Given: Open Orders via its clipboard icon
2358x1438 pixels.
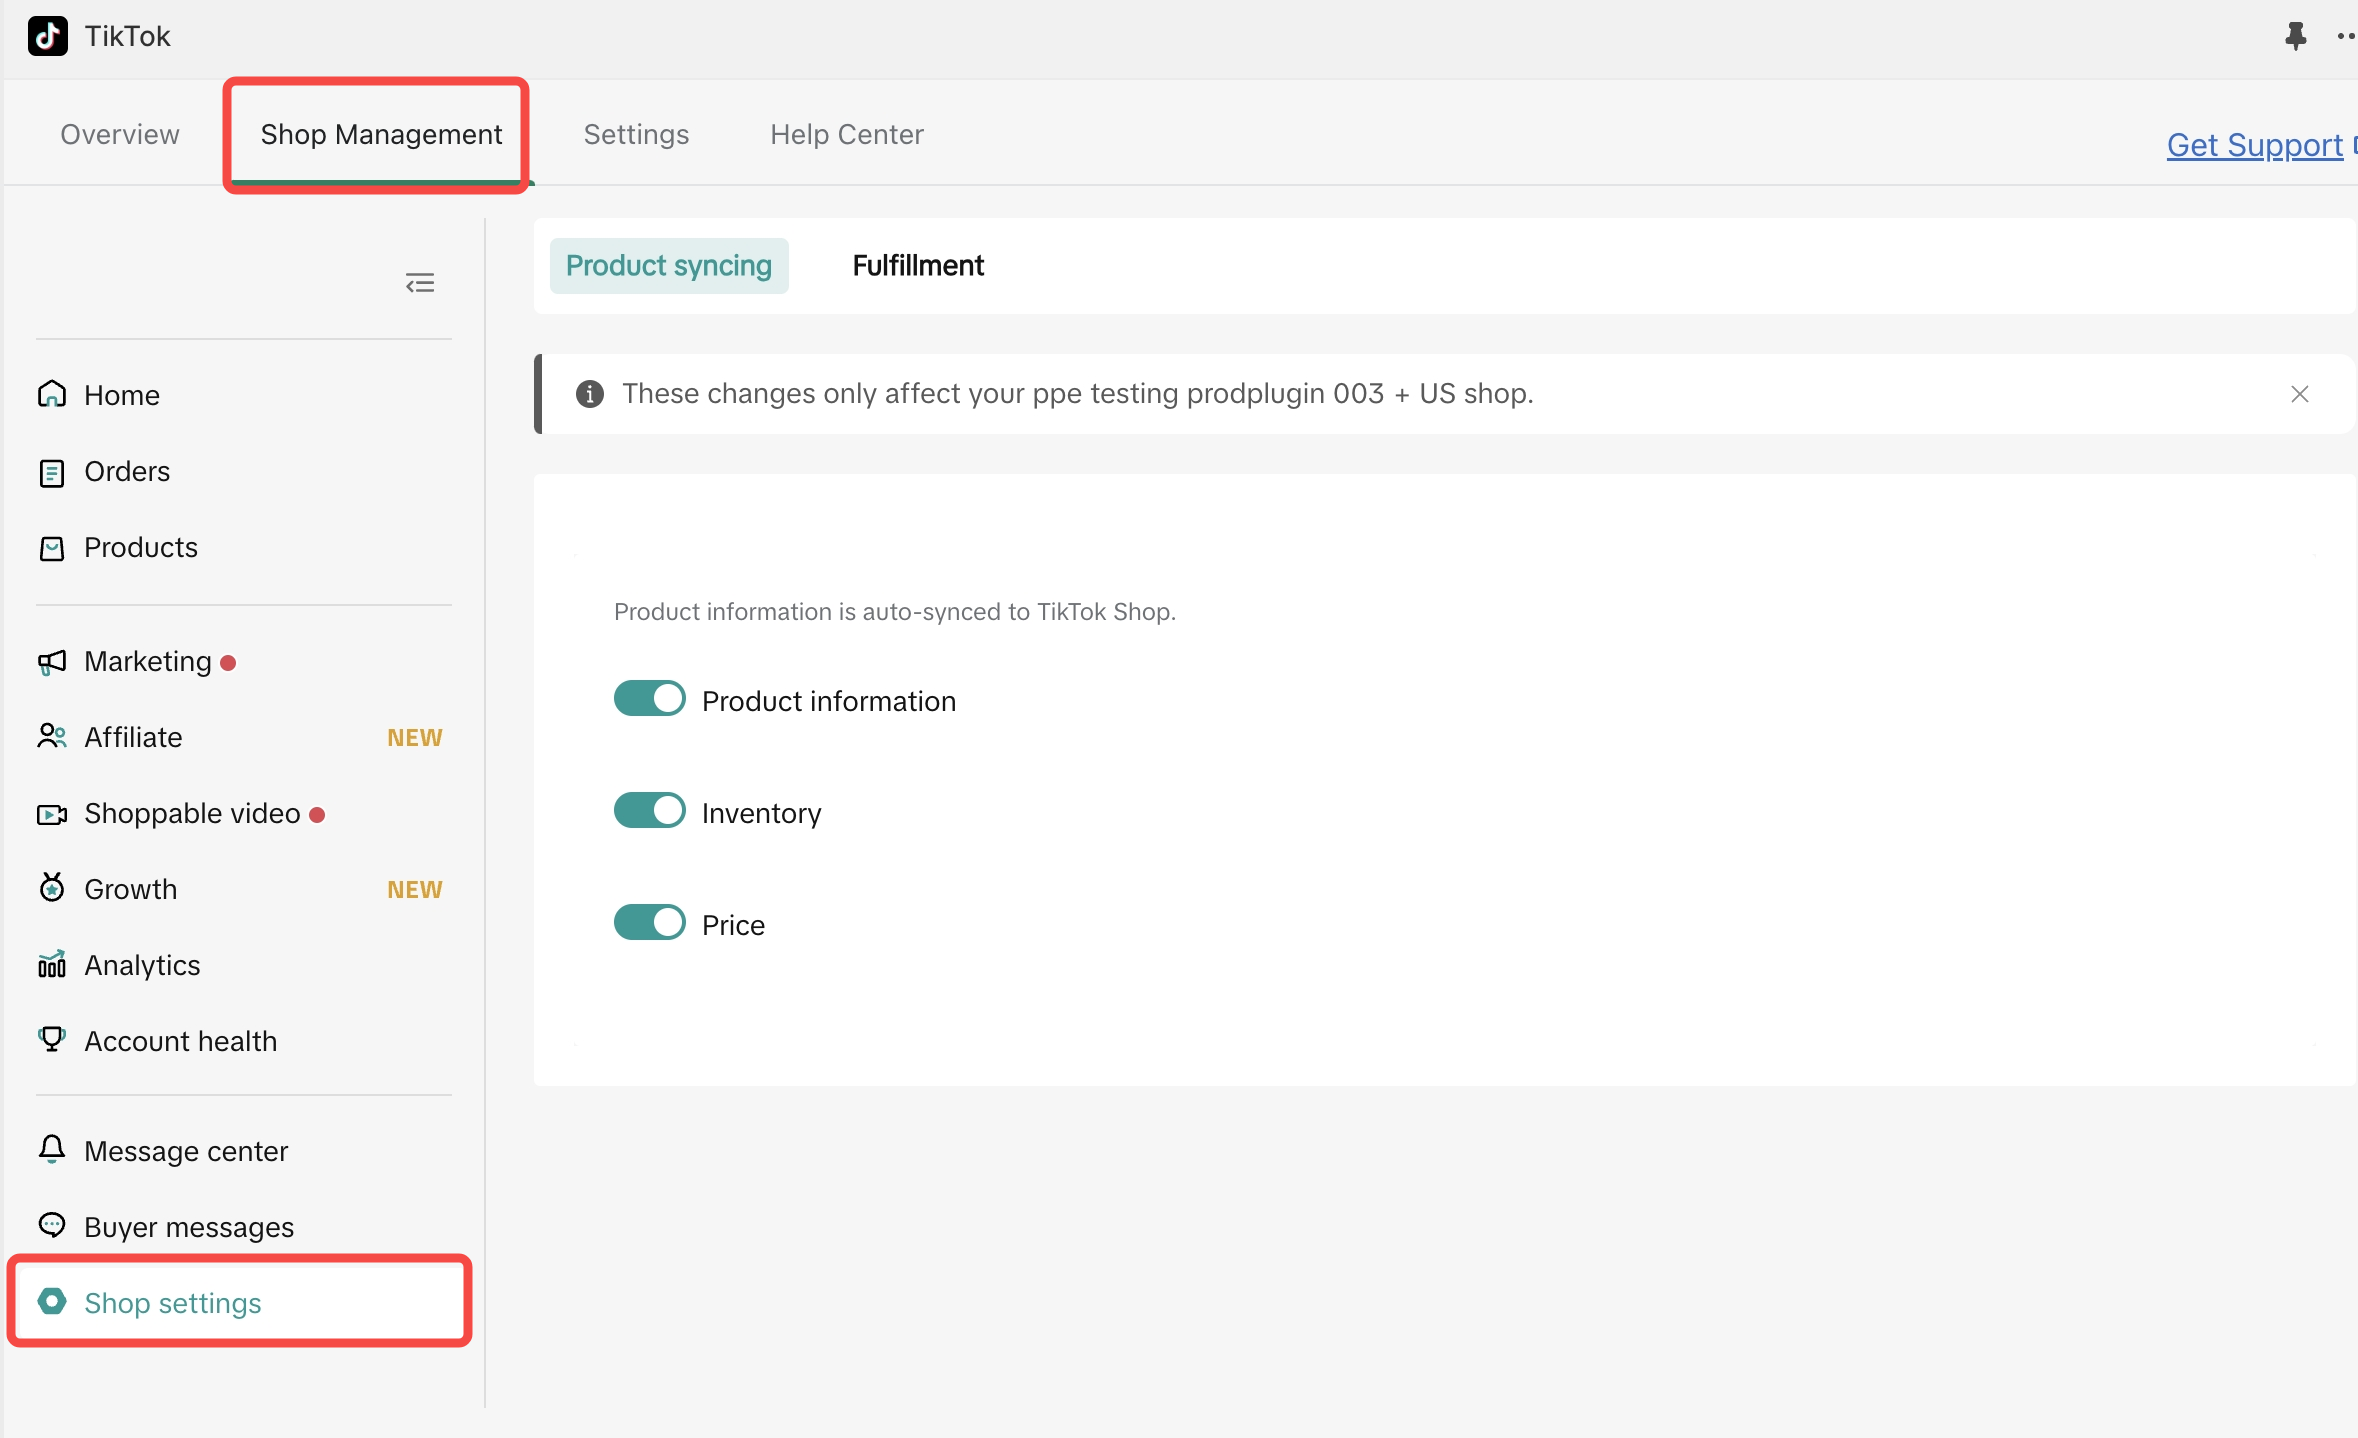Looking at the screenshot, I should [x=52, y=472].
